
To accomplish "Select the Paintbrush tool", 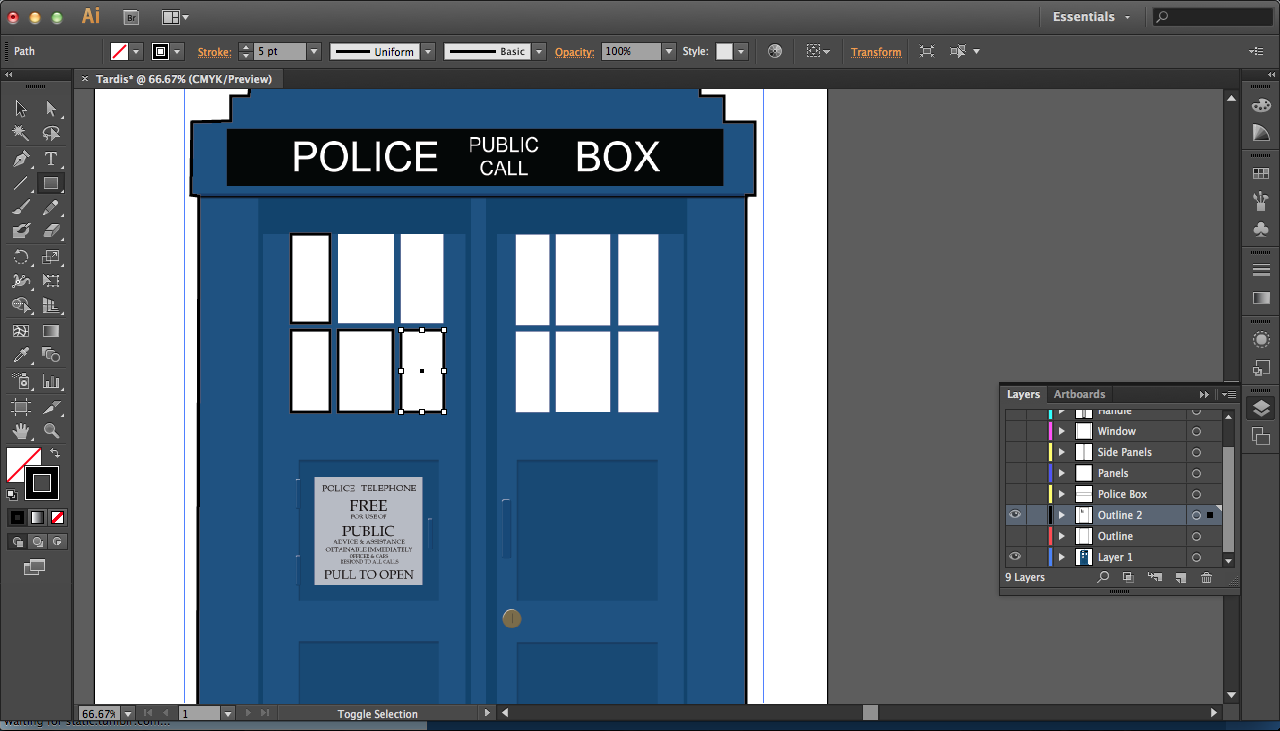I will 21,207.
